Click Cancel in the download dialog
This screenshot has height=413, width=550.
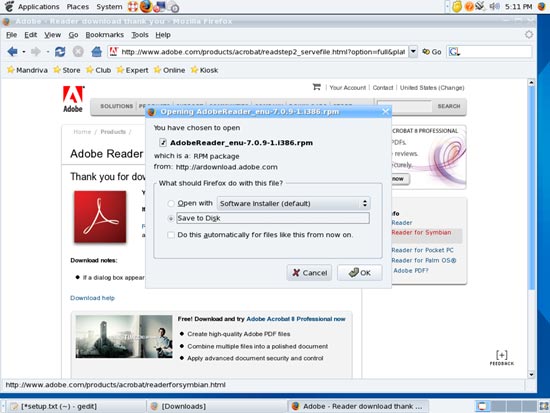pos(309,273)
